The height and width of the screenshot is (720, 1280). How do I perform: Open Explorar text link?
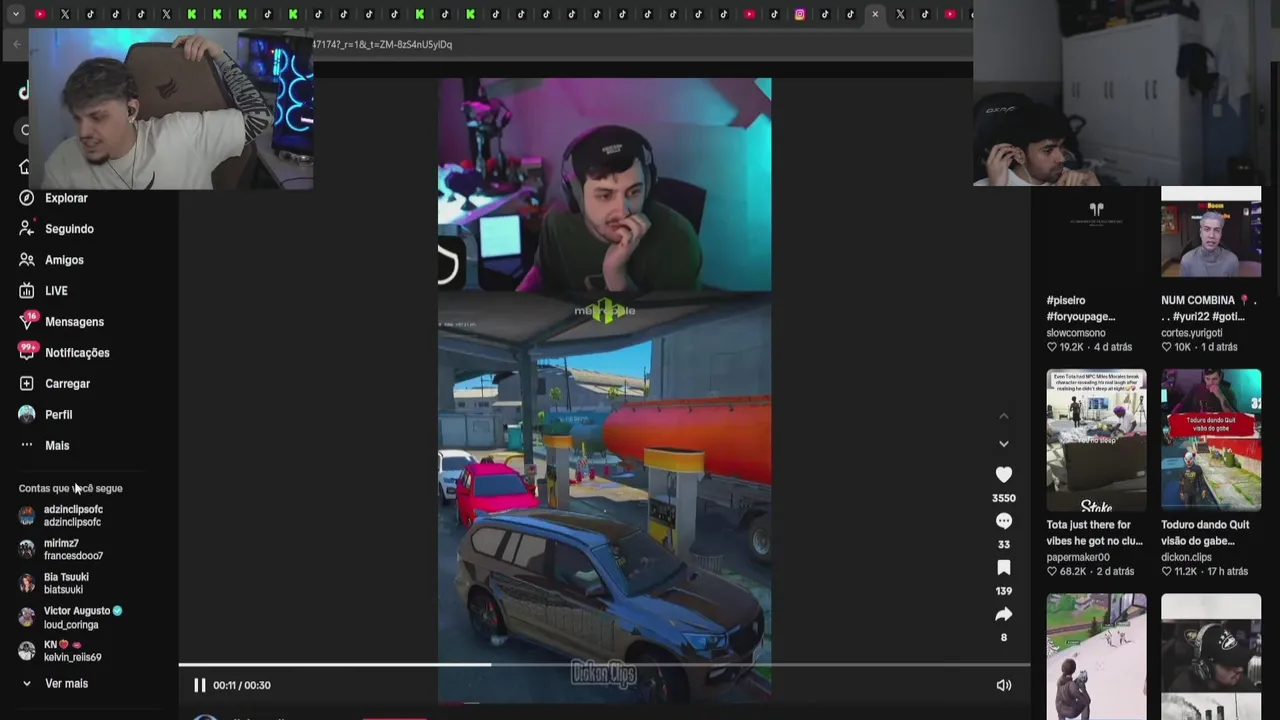(66, 198)
